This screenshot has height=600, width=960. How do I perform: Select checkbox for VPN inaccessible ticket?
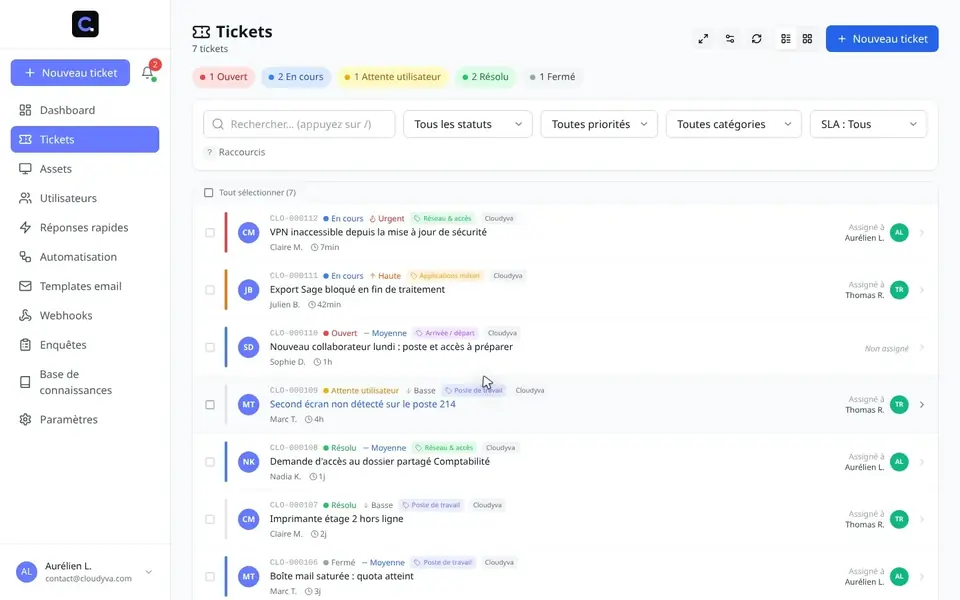coord(210,233)
